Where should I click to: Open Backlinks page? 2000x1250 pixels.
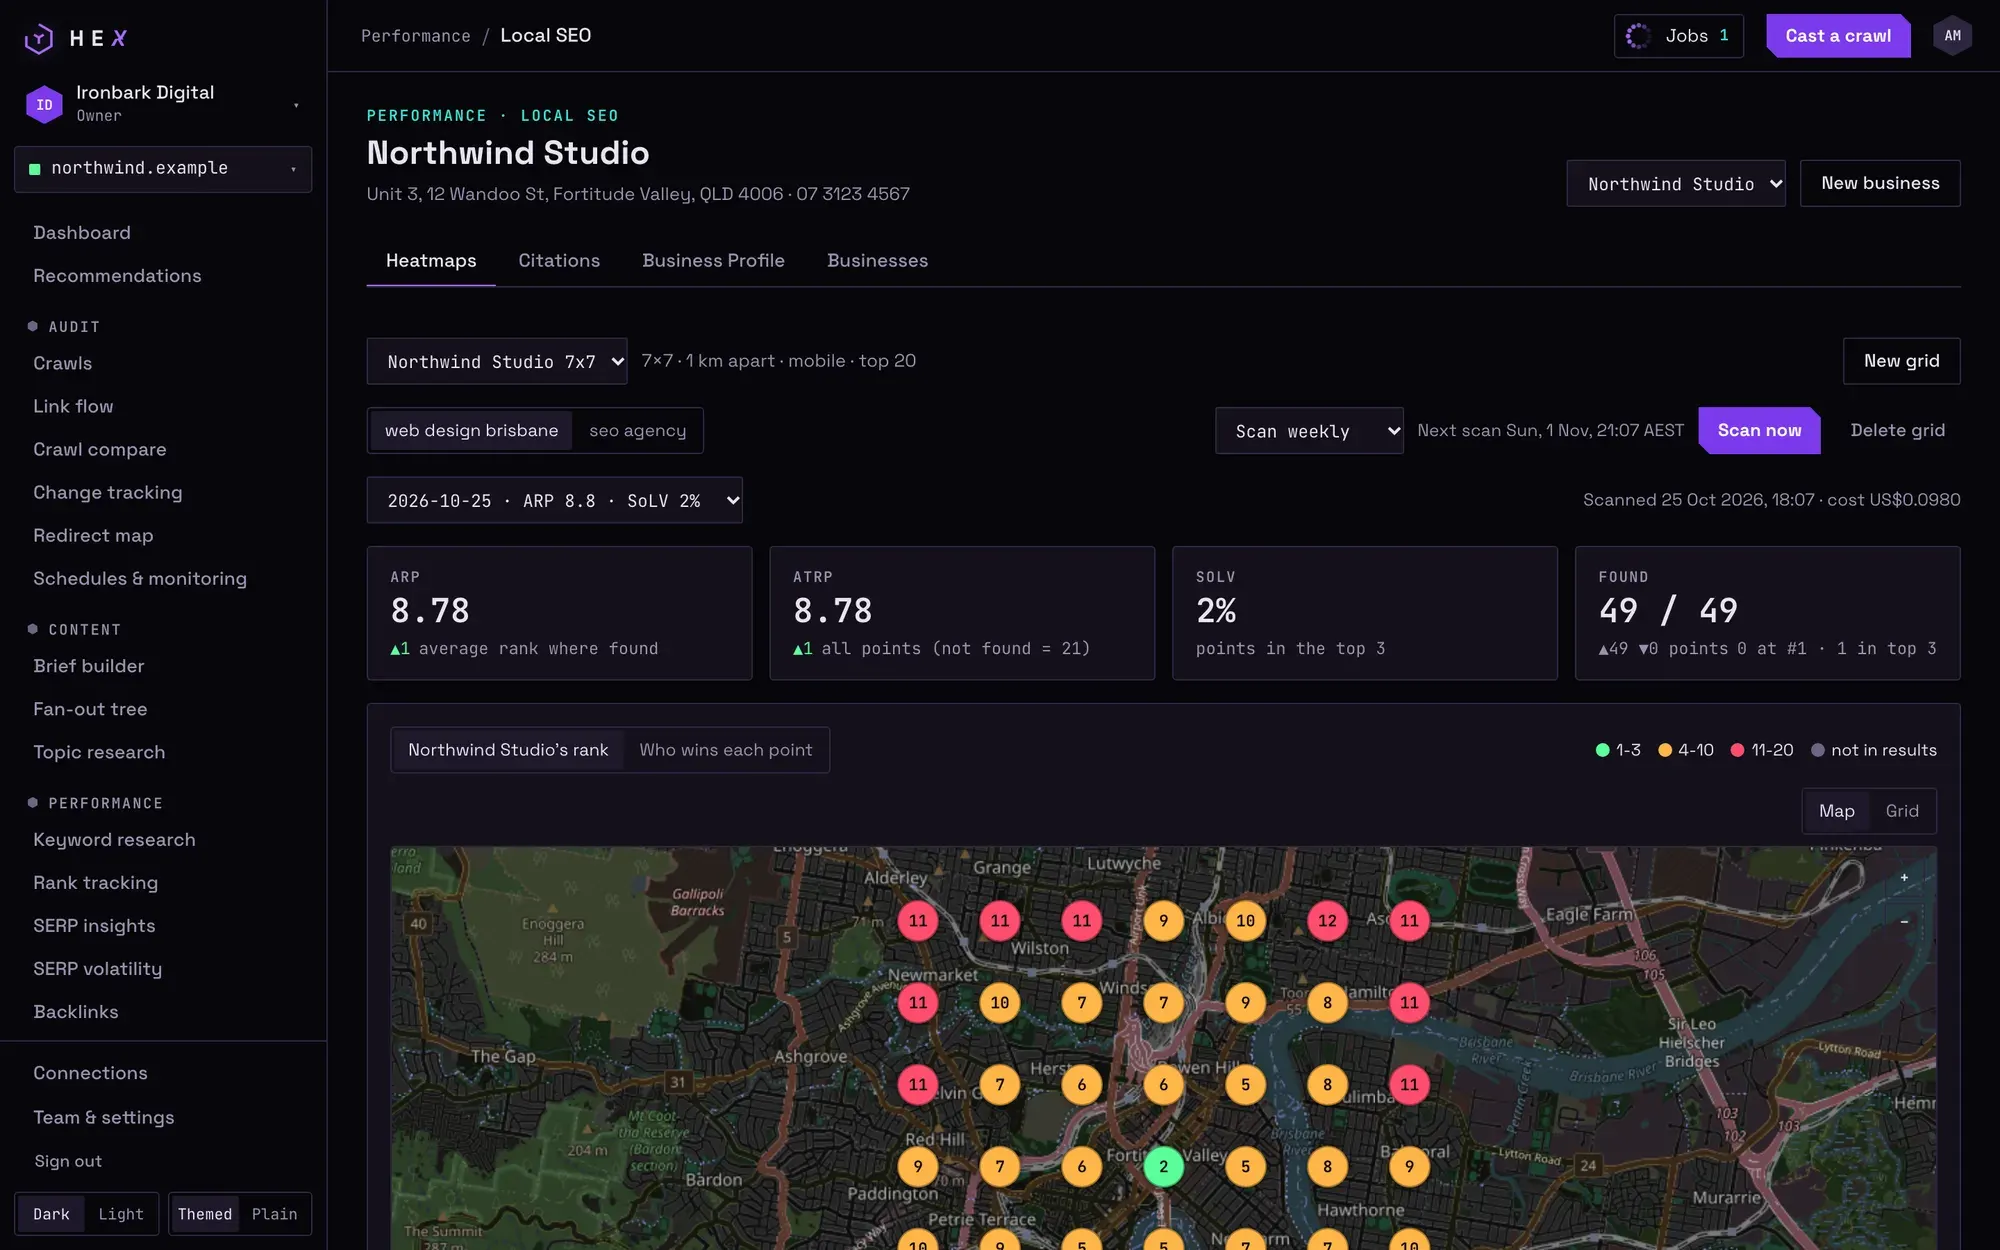(x=76, y=1012)
